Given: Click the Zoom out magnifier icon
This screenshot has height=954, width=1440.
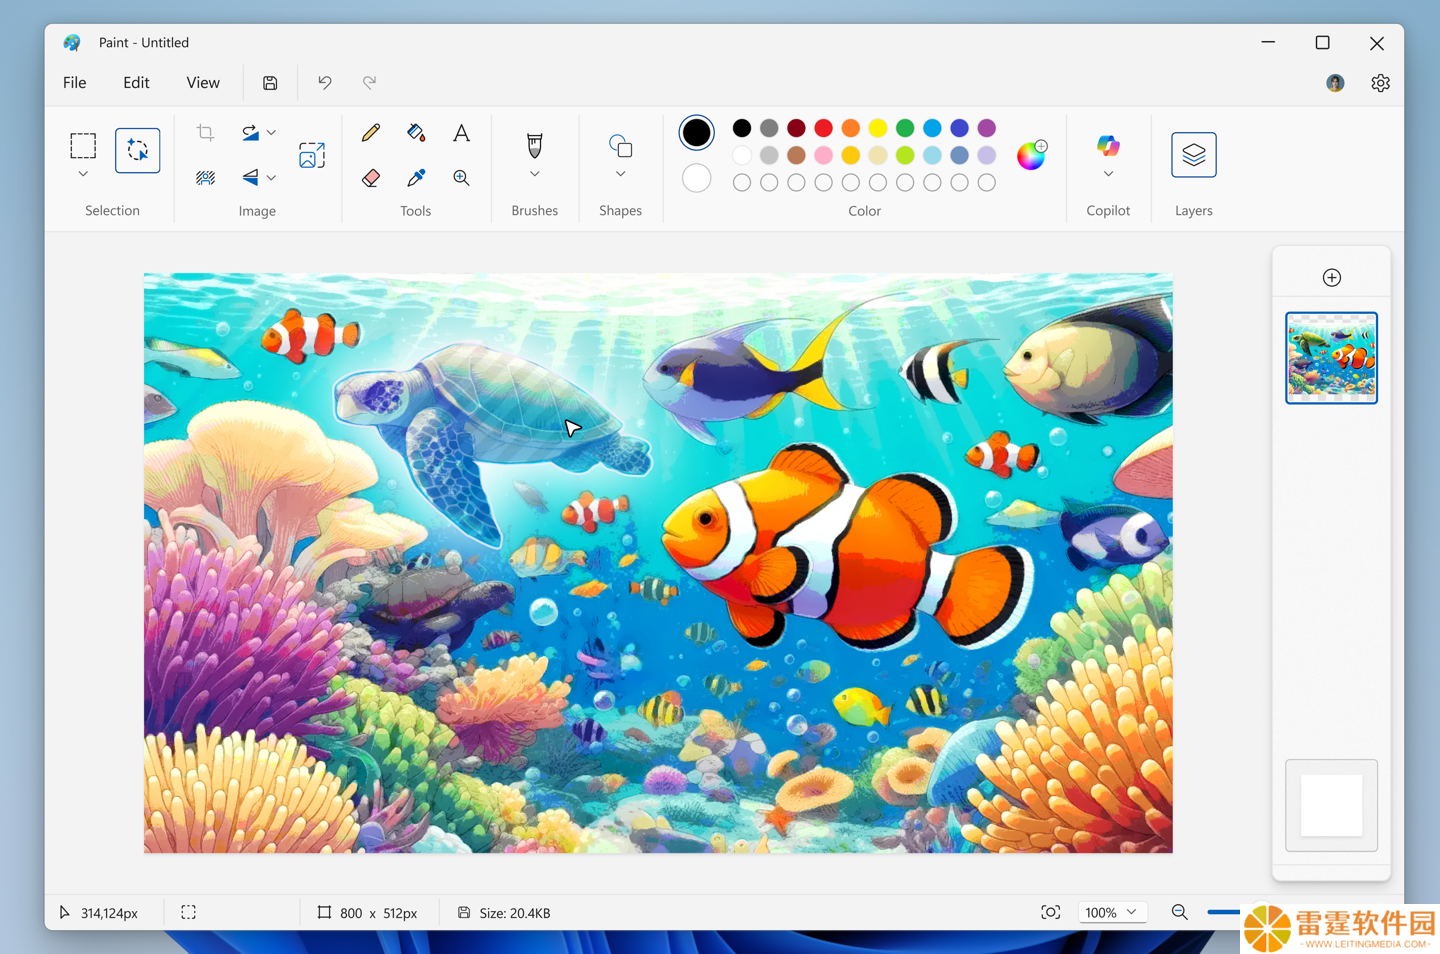Looking at the screenshot, I should tap(1180, 912).
